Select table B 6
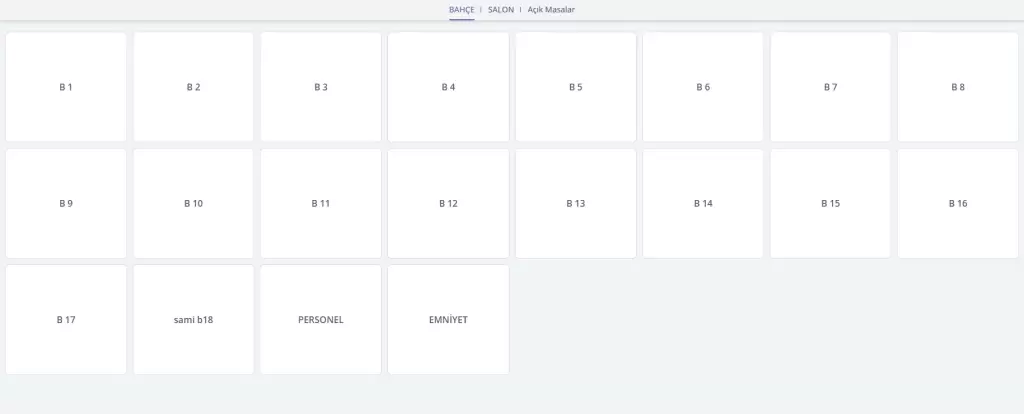Image resolution: width=1024 pixels, height=414 pixels. (x=703, y=87)
